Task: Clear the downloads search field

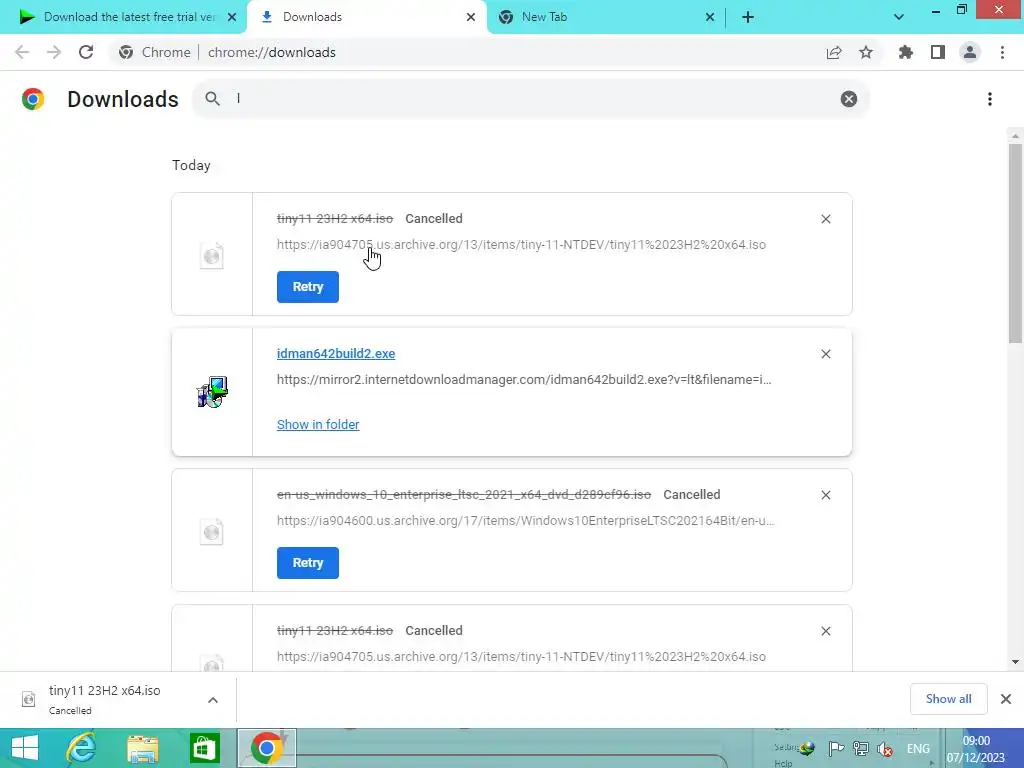Action: tap(849, 99)
